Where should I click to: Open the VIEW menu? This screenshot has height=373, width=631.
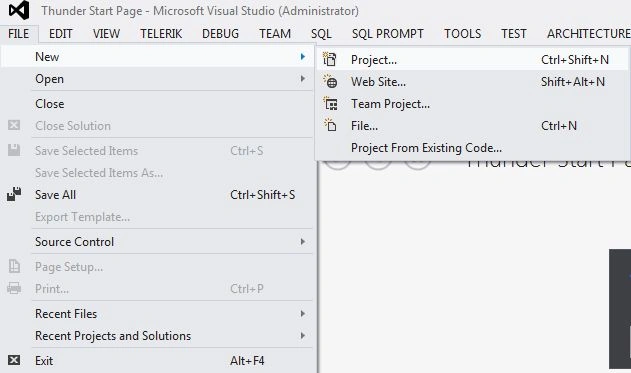[x=106, y=33]
